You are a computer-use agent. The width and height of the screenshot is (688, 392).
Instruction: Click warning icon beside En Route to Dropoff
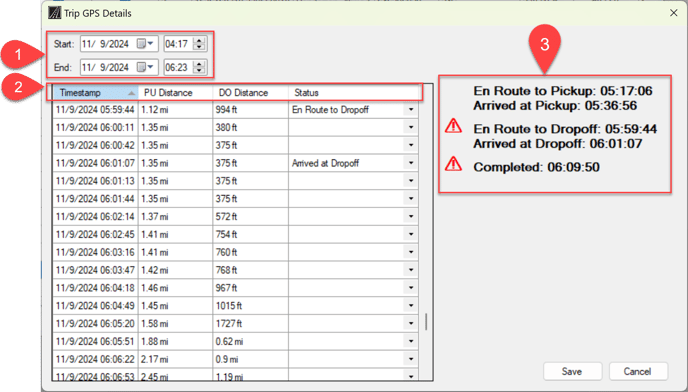pyautogui.click(x=453, y=126)
